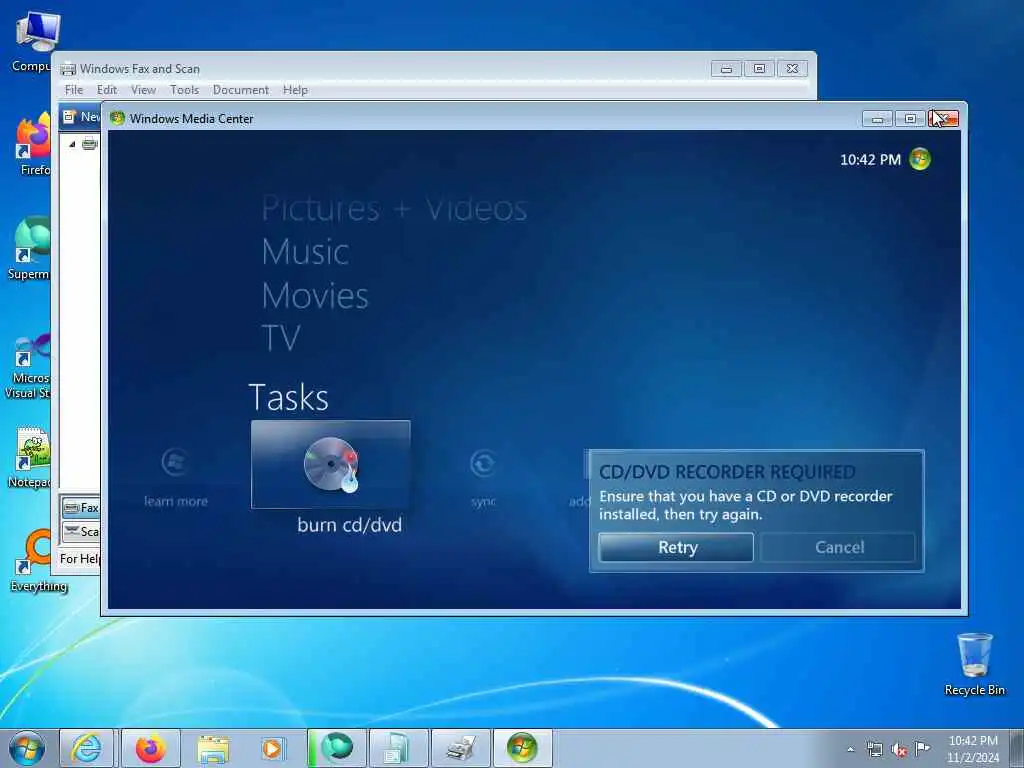Open Firefox from the taskbar
Viewport: 1024px width, 768px height.
pyautogui.click(x=150, y=748)
